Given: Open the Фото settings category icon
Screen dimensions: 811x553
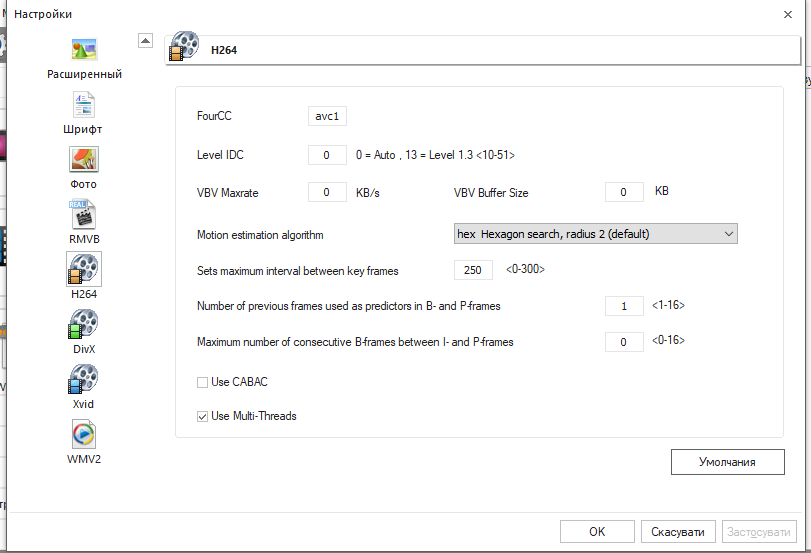Looking at the screenshot, I should (84, 159).
